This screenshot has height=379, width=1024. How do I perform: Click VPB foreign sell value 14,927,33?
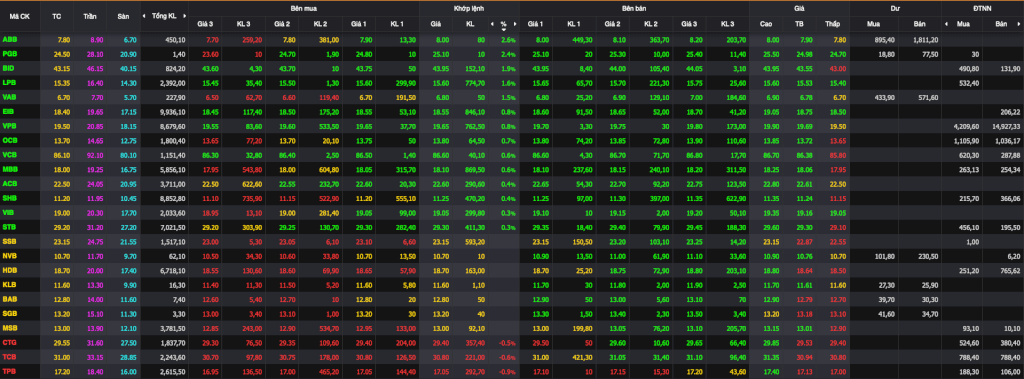coord(1007,126)
